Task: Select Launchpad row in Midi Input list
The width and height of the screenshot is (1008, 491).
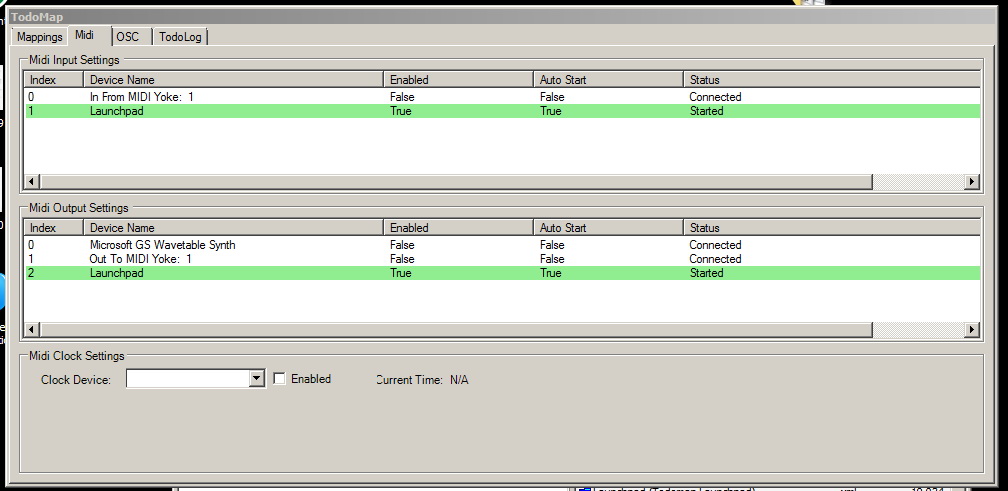Action: coord(116,111)
